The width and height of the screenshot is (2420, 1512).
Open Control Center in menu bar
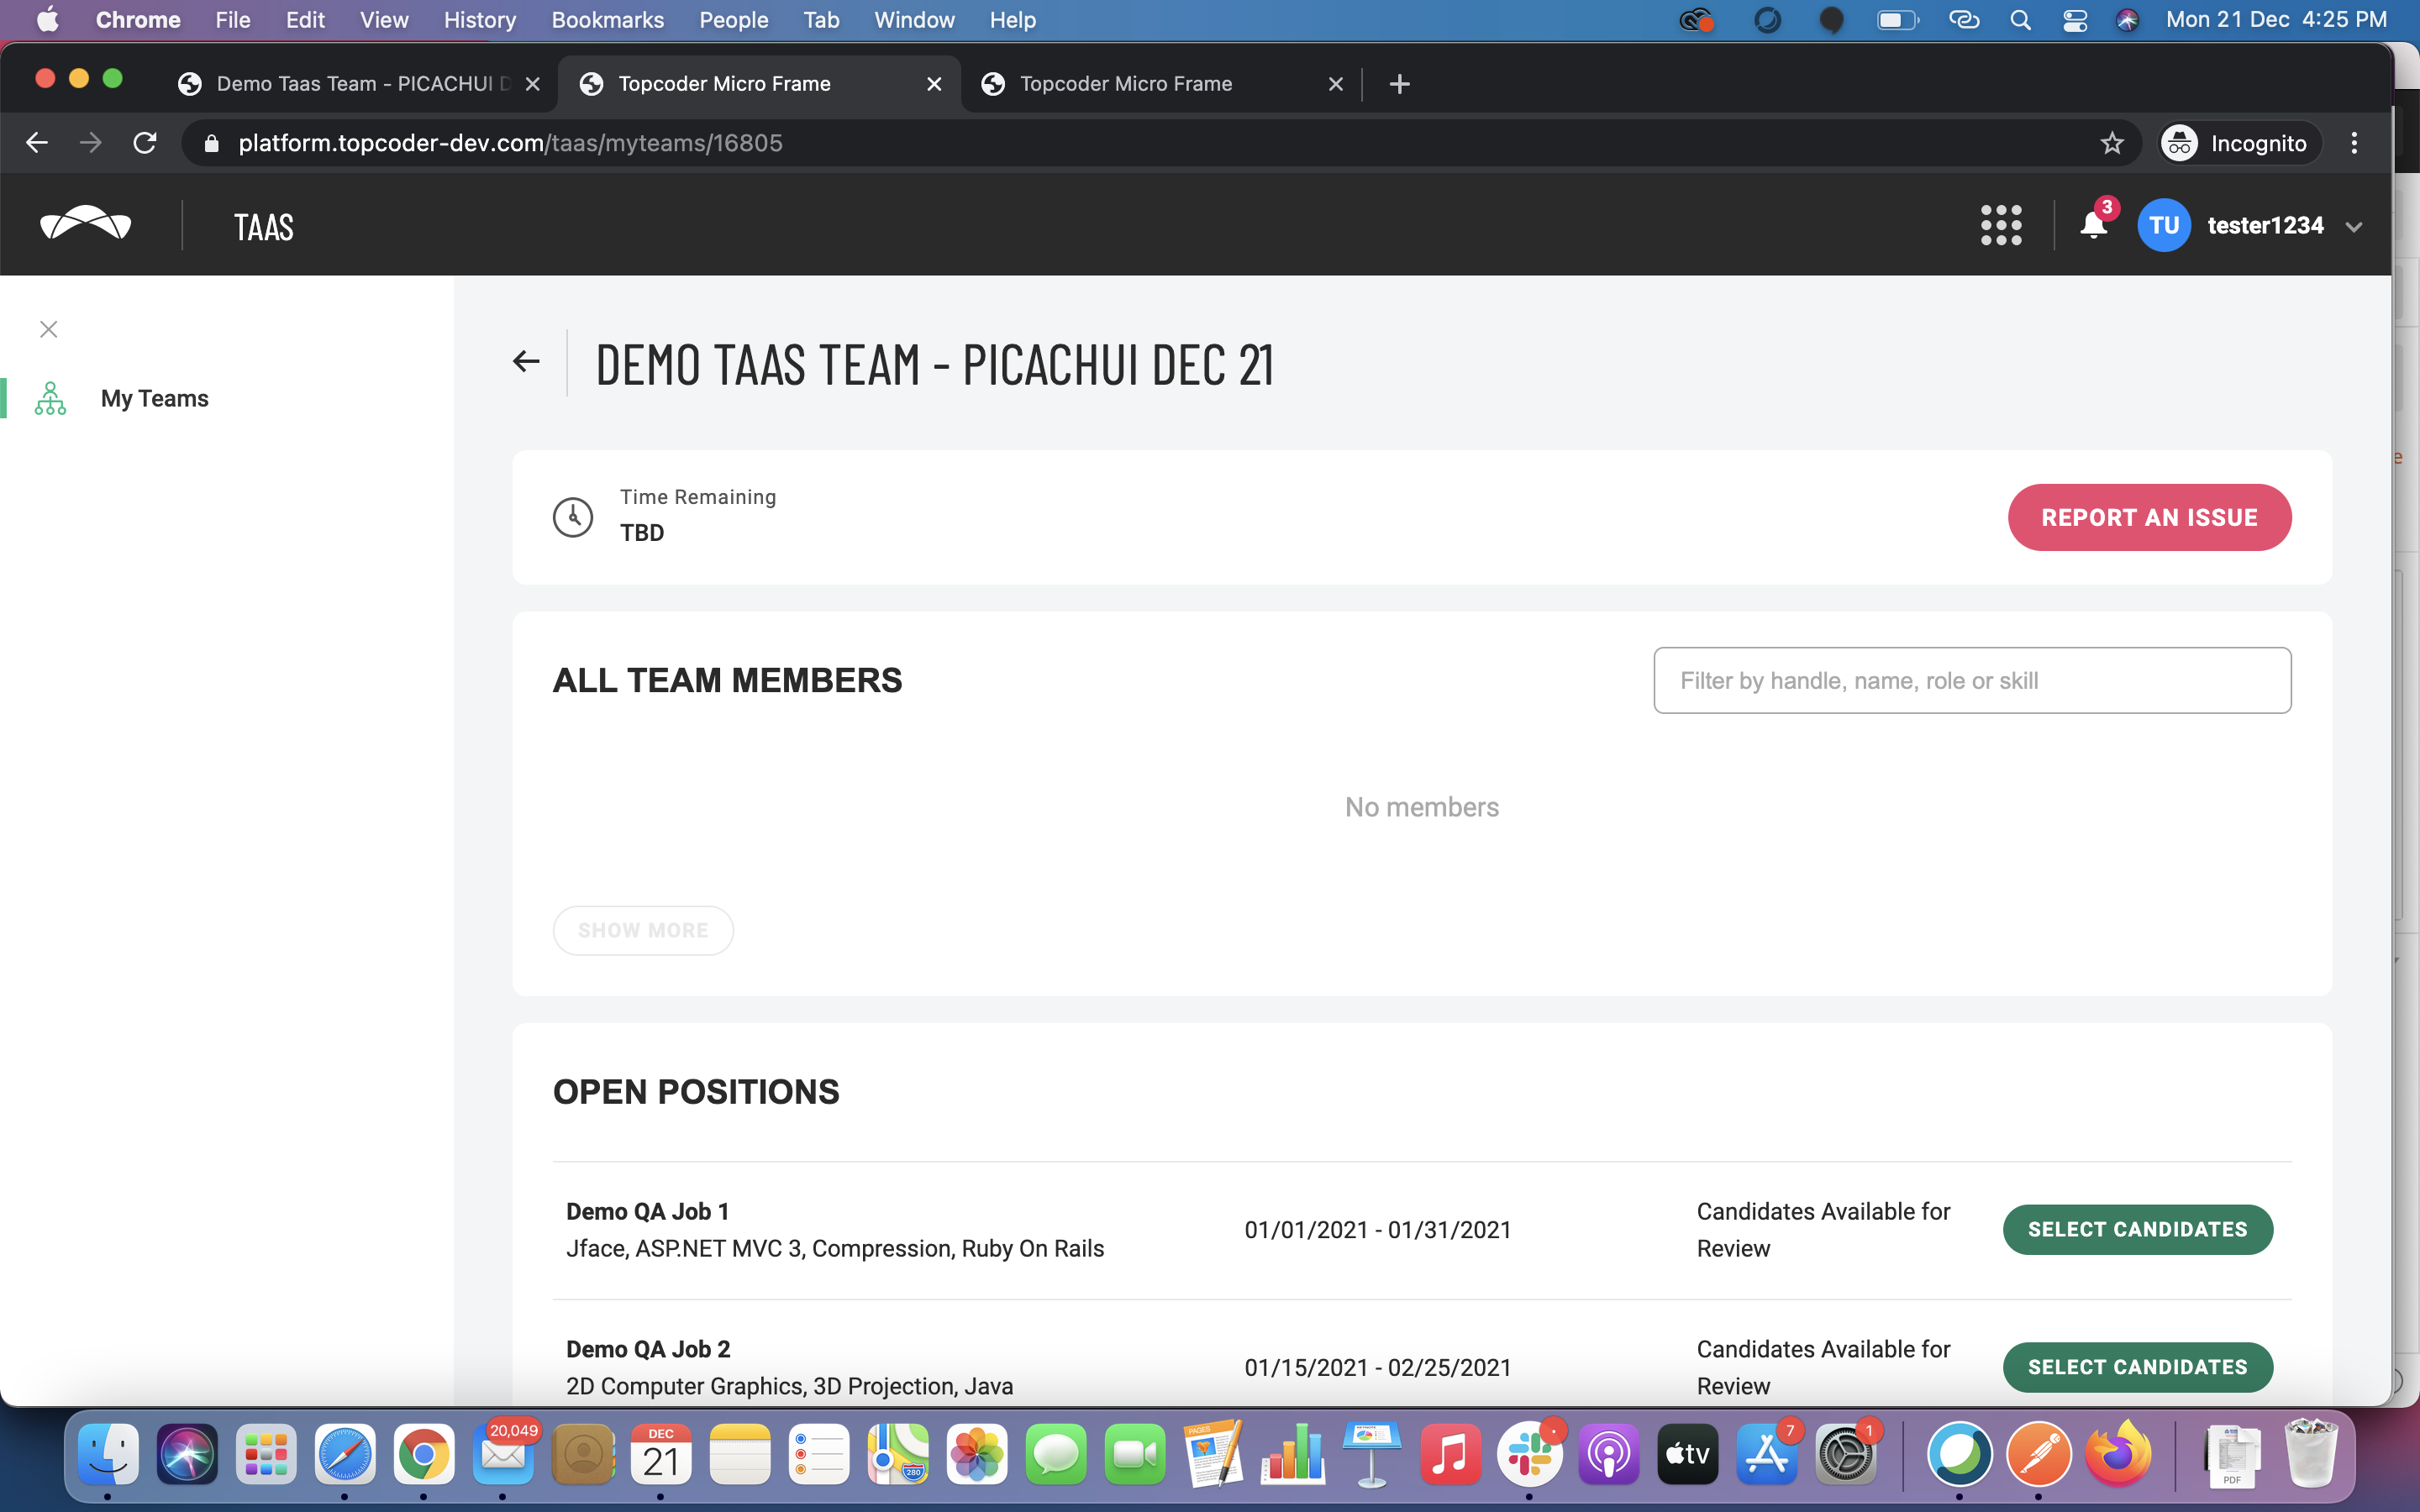[x=2074, y=20]
